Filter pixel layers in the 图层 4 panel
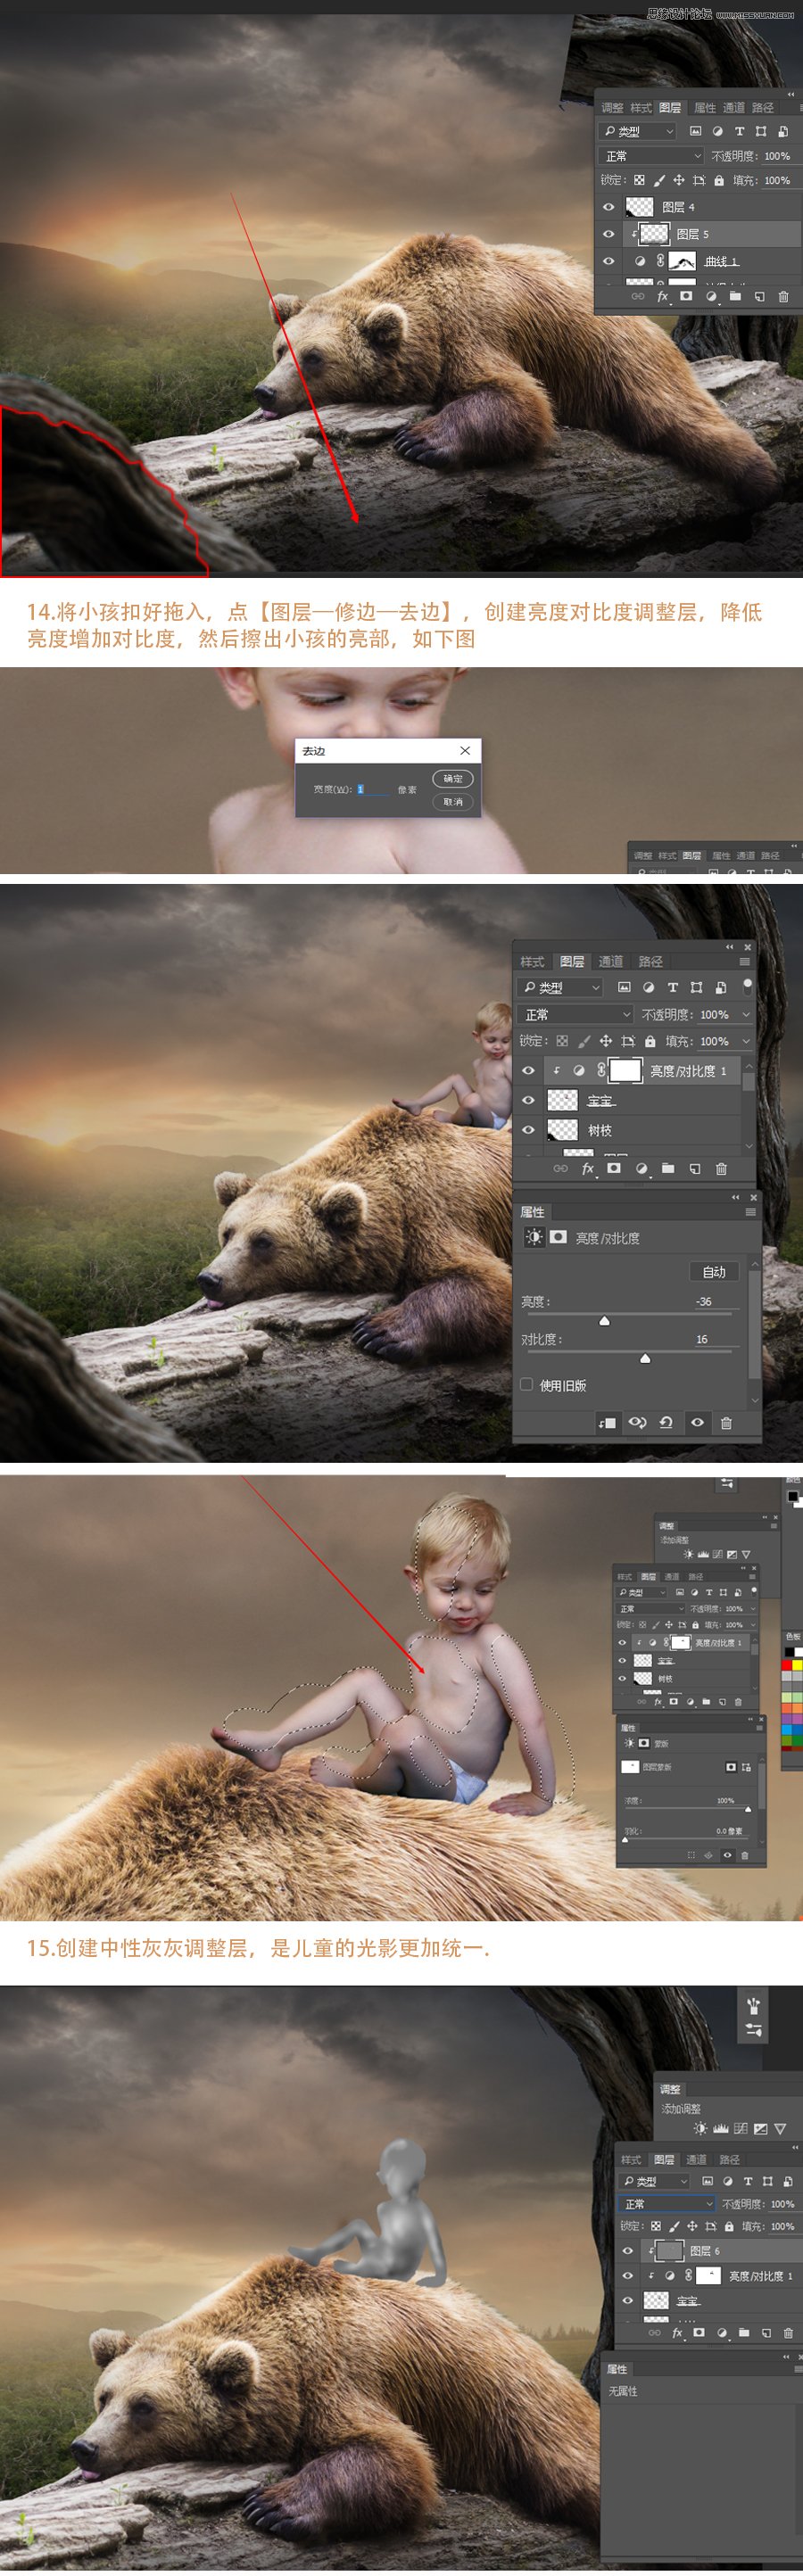 pos(695,131)
